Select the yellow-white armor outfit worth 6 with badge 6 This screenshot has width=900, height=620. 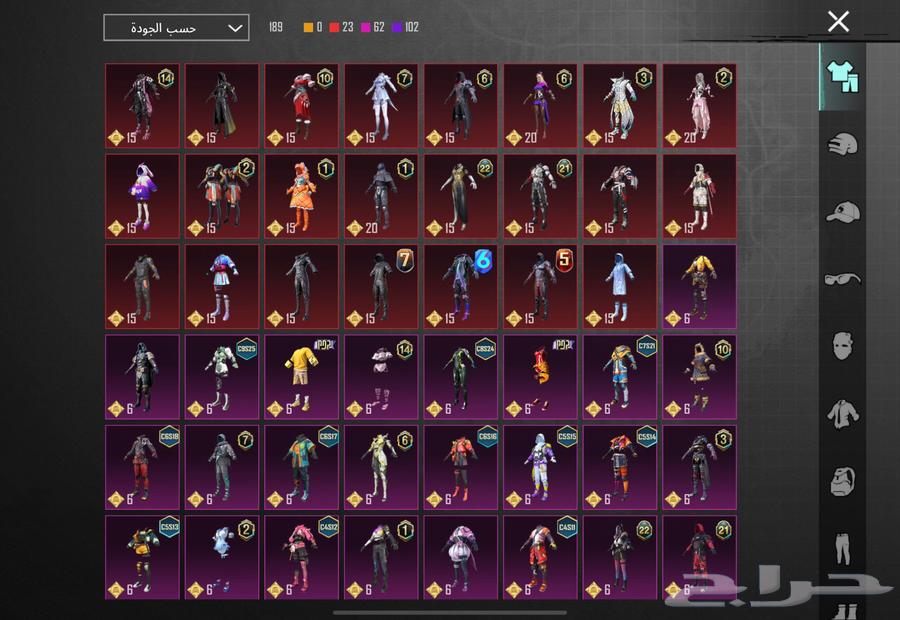381,467
